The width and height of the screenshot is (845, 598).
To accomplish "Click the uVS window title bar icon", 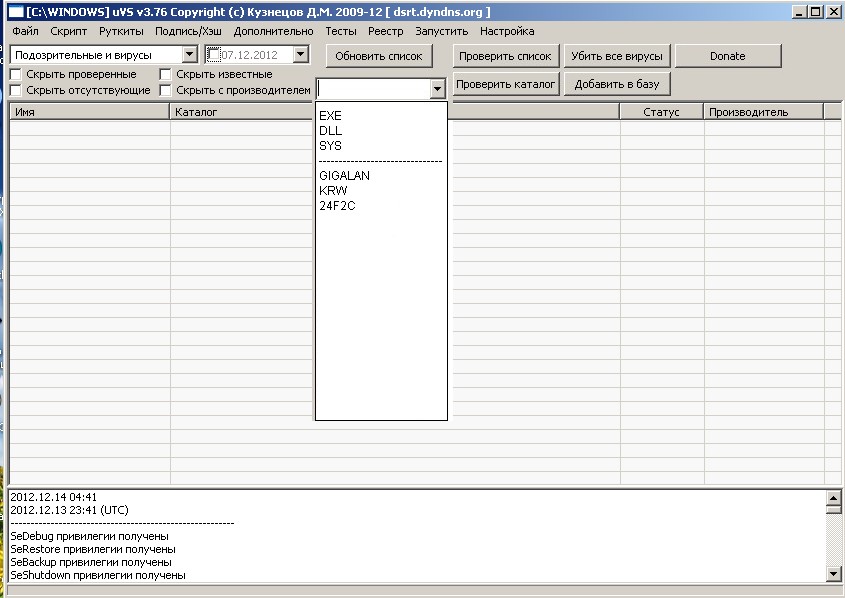I will (x=16, y=11).
